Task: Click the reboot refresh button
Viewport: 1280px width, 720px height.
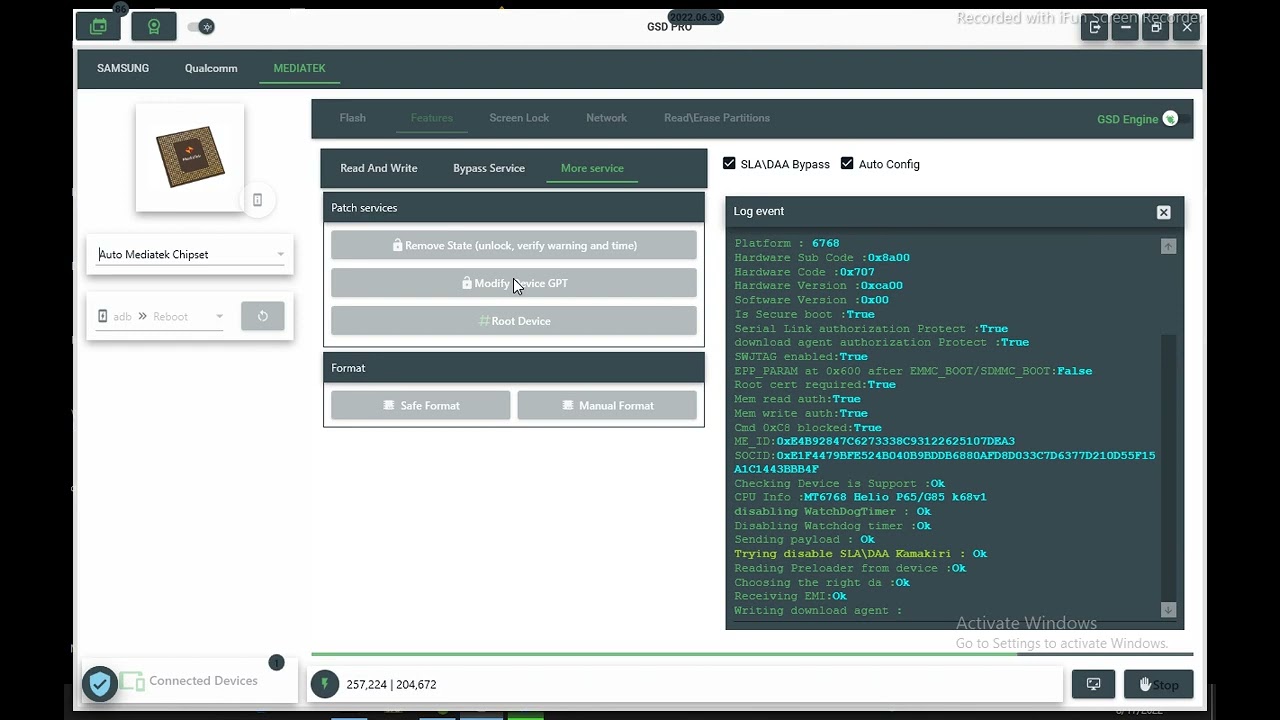Action: point(263,316)
